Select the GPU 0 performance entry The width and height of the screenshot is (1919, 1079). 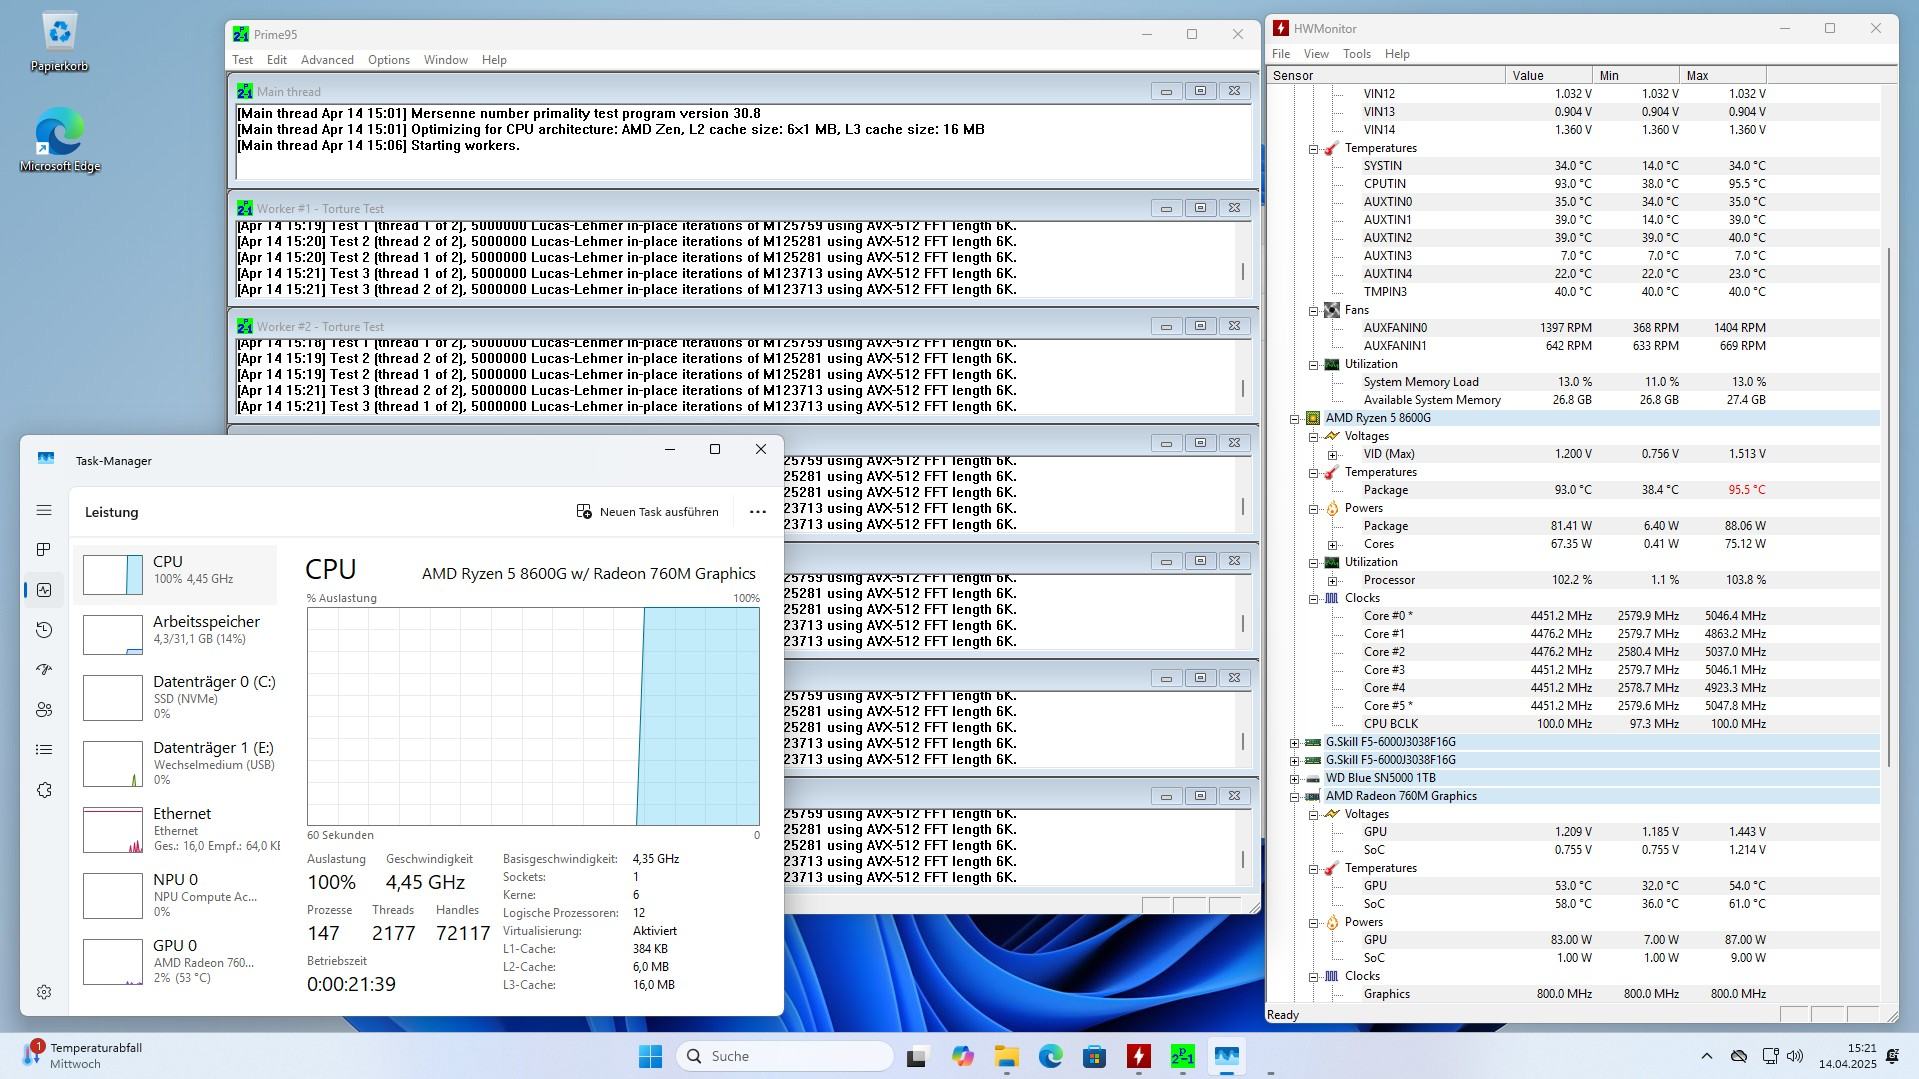[176, 961]
